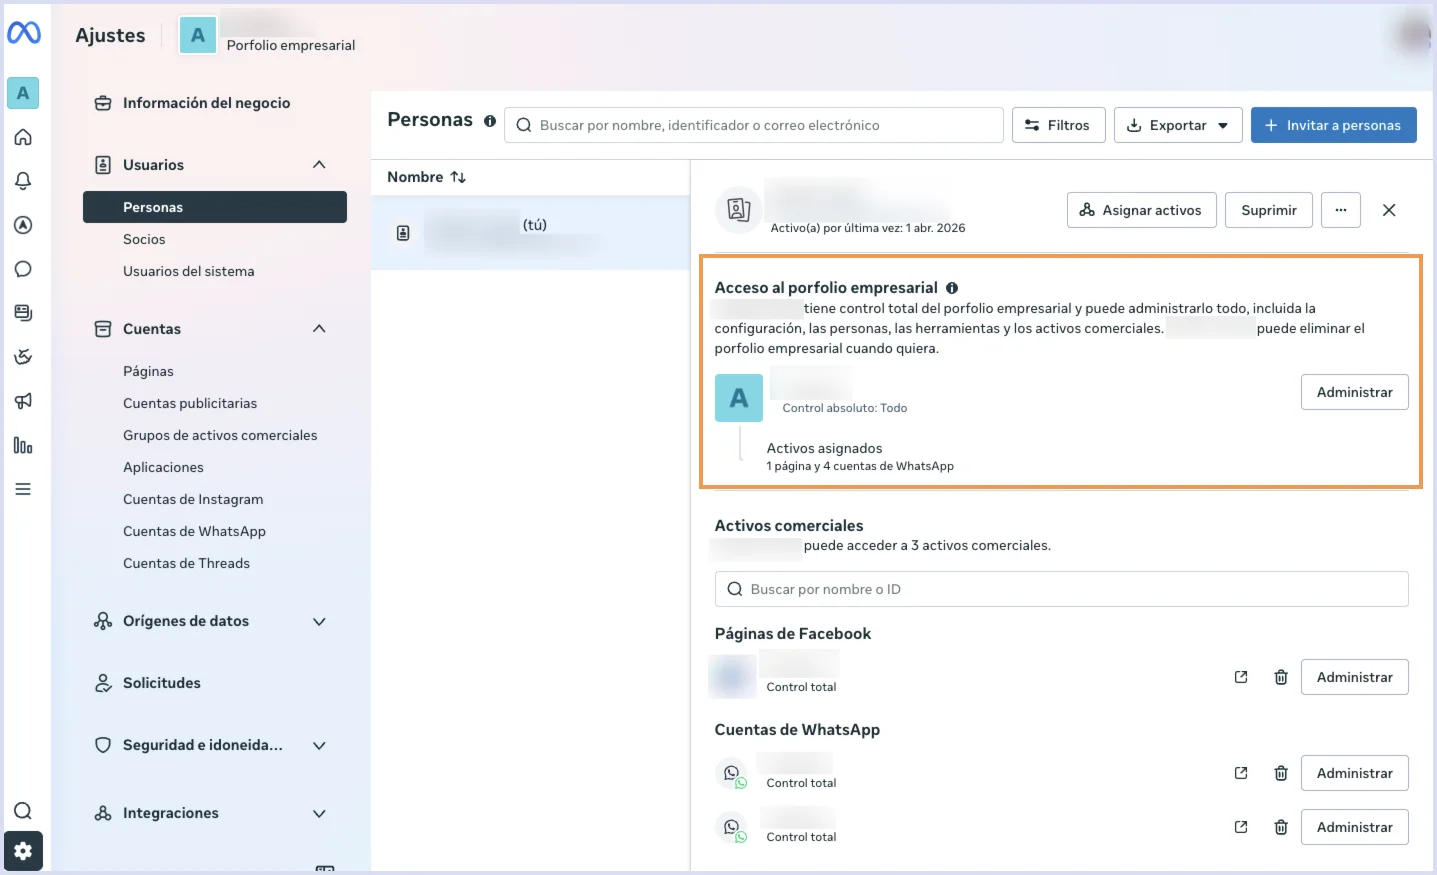The height and width of the screenshot is (875, 1437).
Task: Close the person details panel
Action: coord(1389,210)
